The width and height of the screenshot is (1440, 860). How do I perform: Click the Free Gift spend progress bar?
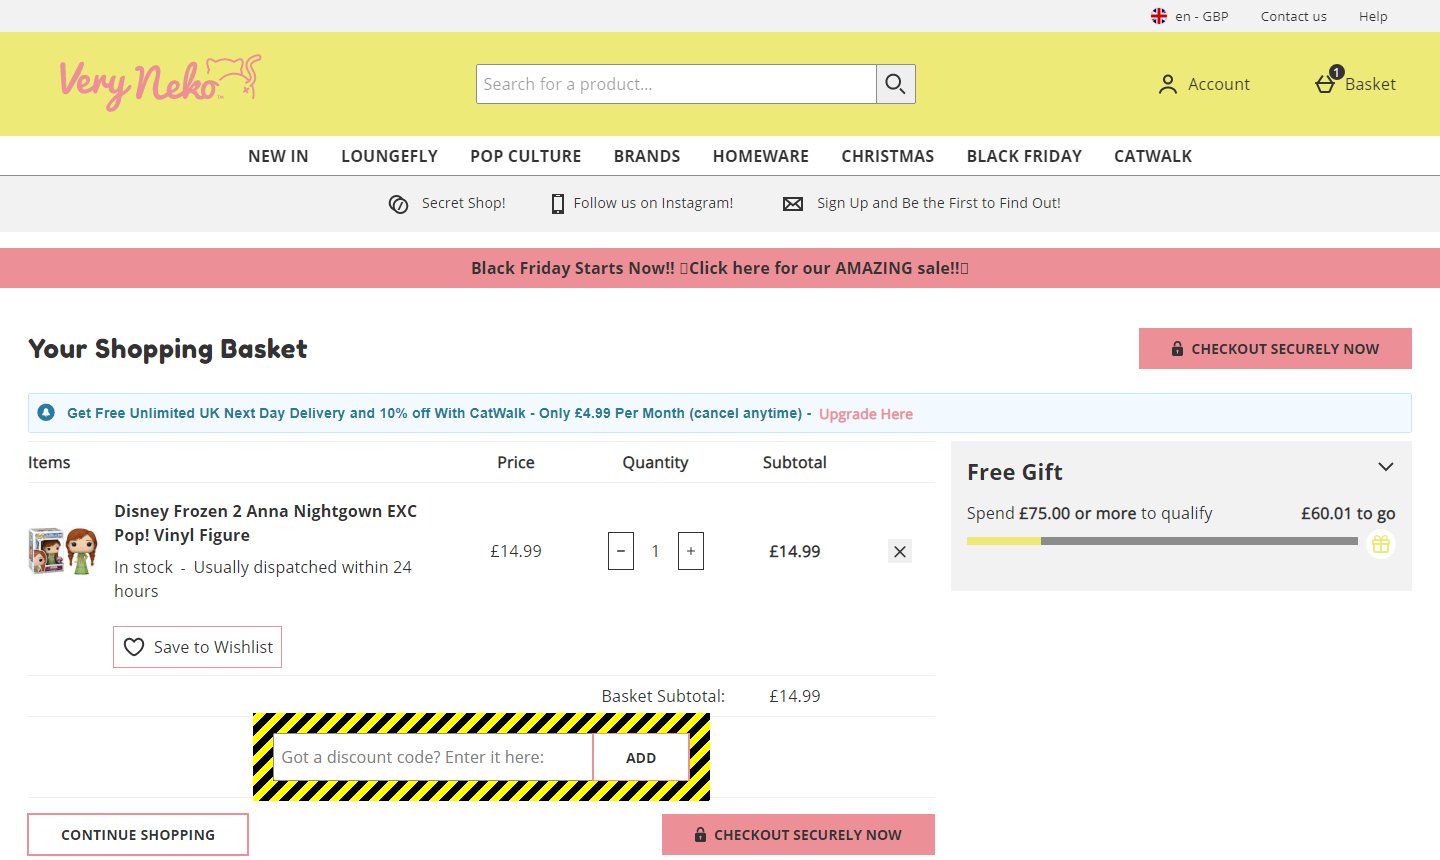[x=1162, y=541]
